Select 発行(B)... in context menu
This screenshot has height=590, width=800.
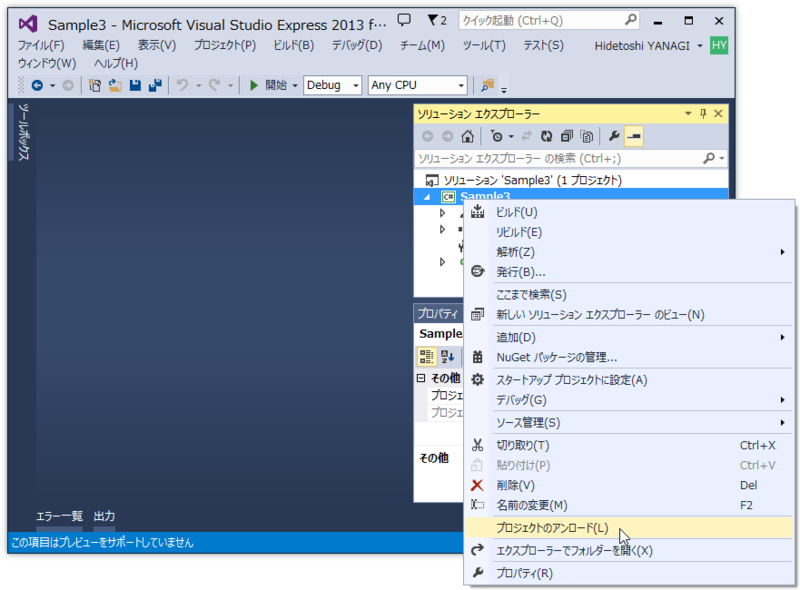(x=629, y=272)
